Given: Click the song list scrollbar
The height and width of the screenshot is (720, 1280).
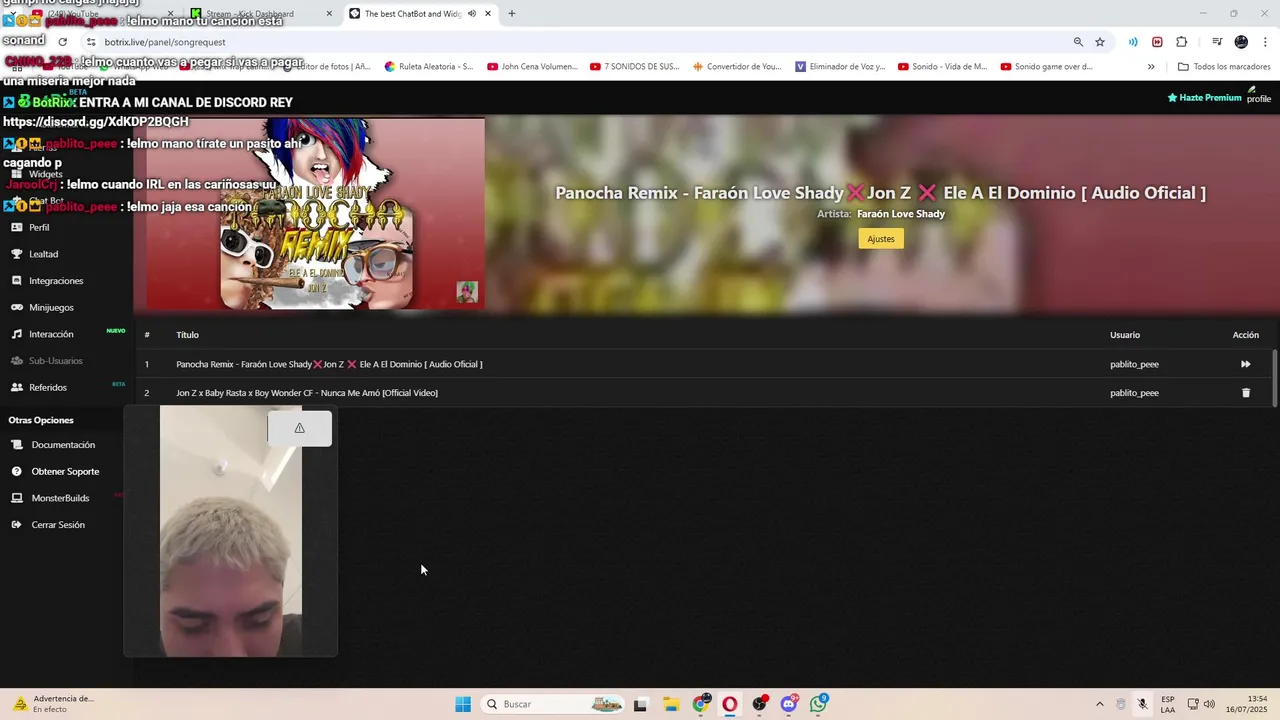Looking at the screenshot, I should tap(1274, 378).
